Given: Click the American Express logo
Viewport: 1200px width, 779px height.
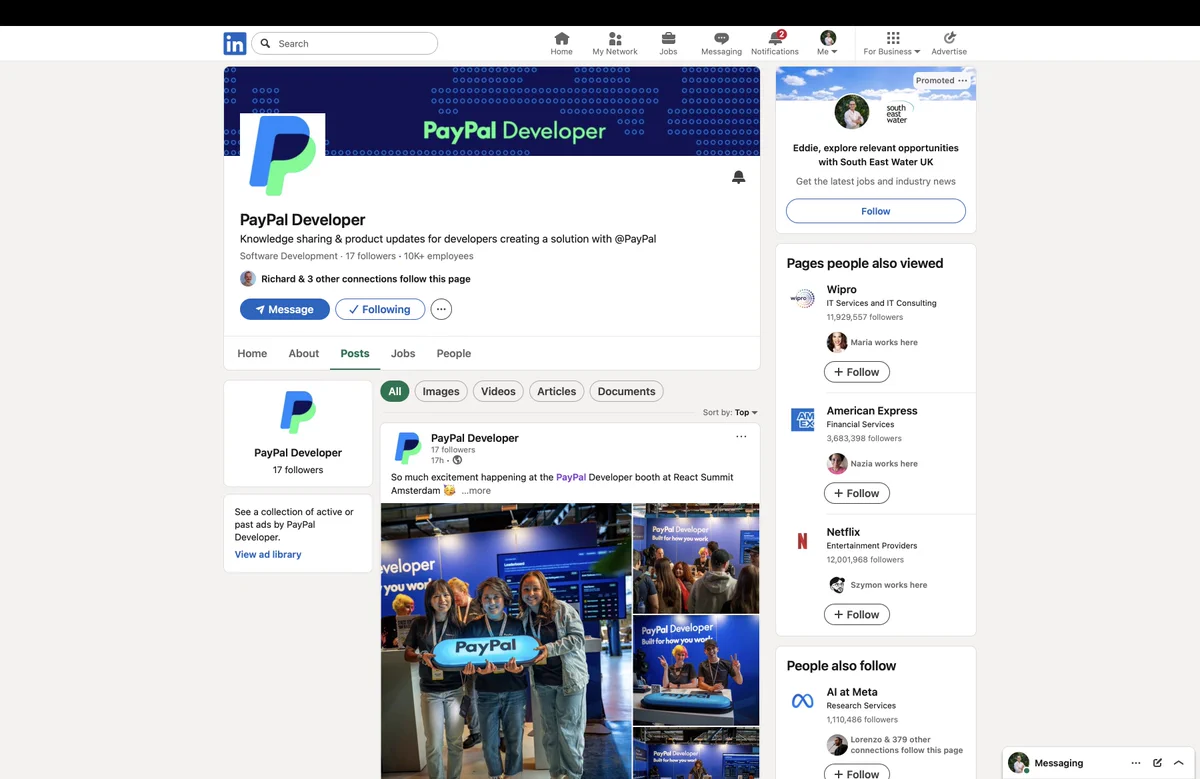Looking at the screenshot, I should pyautogui.click(x=803, y=419).
